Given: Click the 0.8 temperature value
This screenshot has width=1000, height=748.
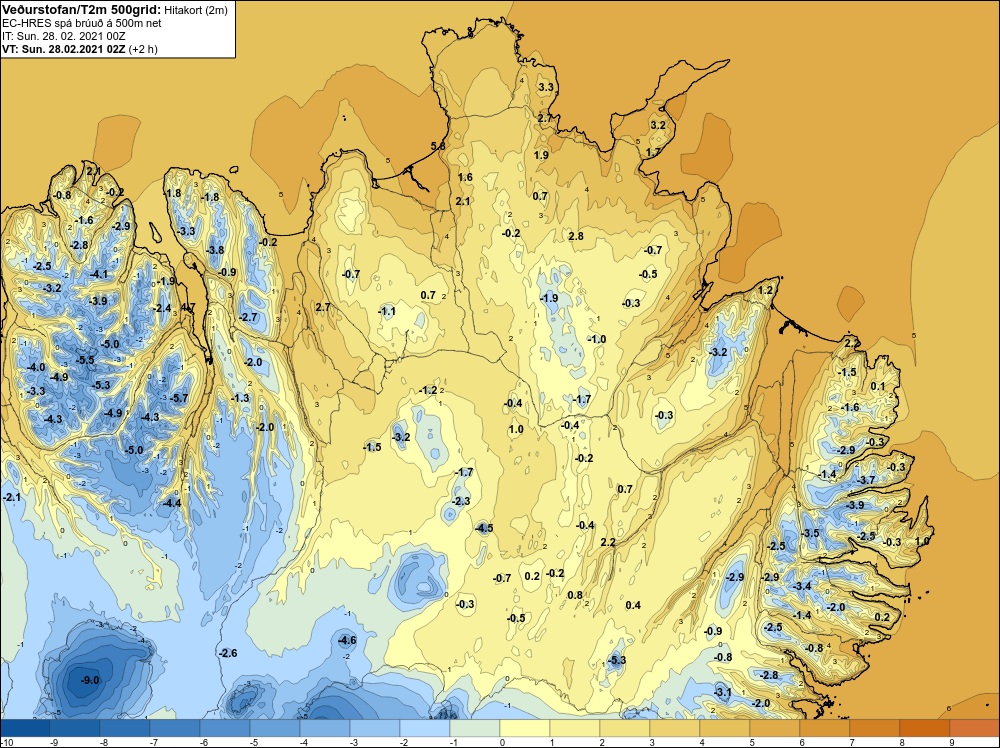Looking at the screenshot, I should [575, 596].
